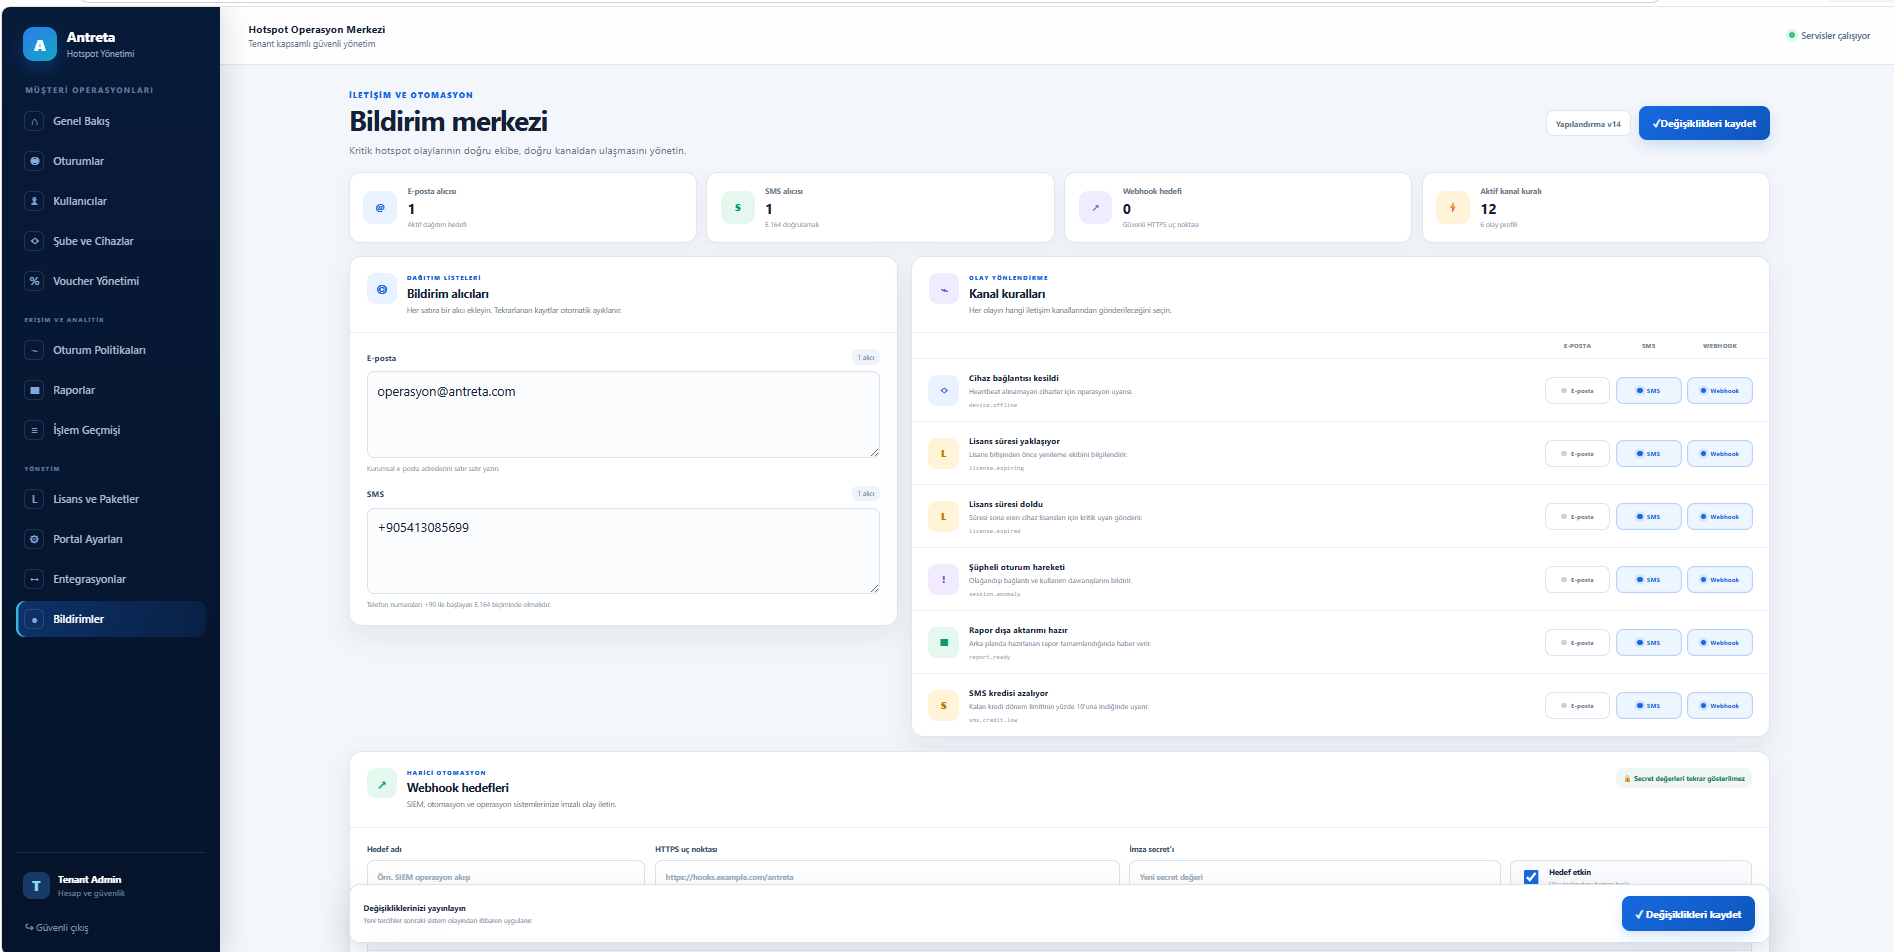Image resolution: width=1894 pixels, height=952 pixels.
Task: Open Raporlar menu item
Action: [x=111, y=390]
